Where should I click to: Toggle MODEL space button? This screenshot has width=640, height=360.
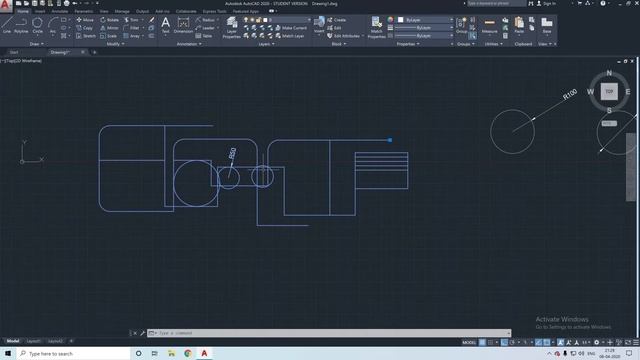click(469, 342)
